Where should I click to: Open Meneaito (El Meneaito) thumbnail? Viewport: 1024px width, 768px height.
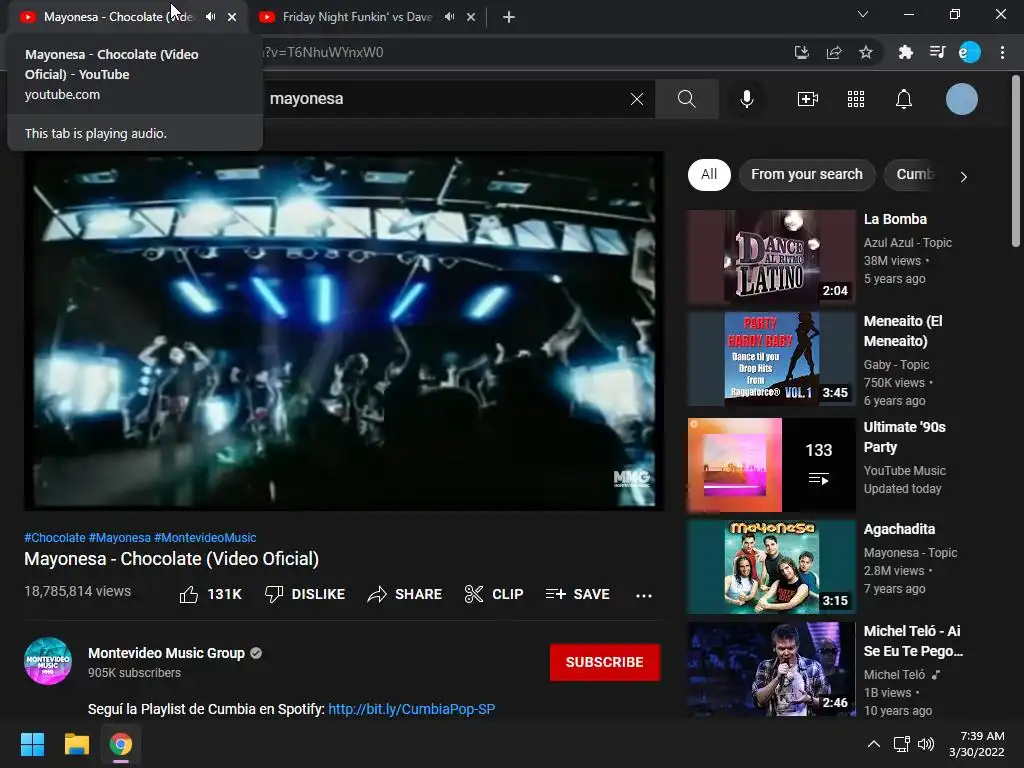click(x=771, y=359)
